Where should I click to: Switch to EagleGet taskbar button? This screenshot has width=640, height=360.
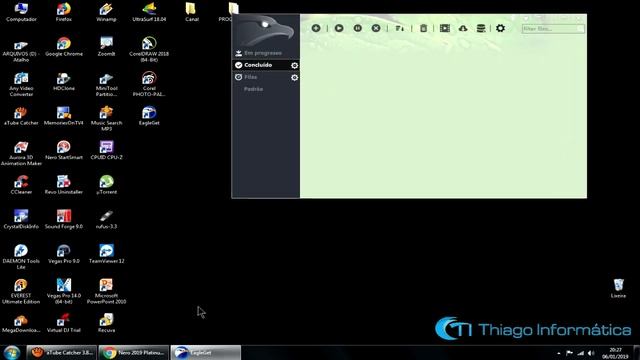(206, 353)
